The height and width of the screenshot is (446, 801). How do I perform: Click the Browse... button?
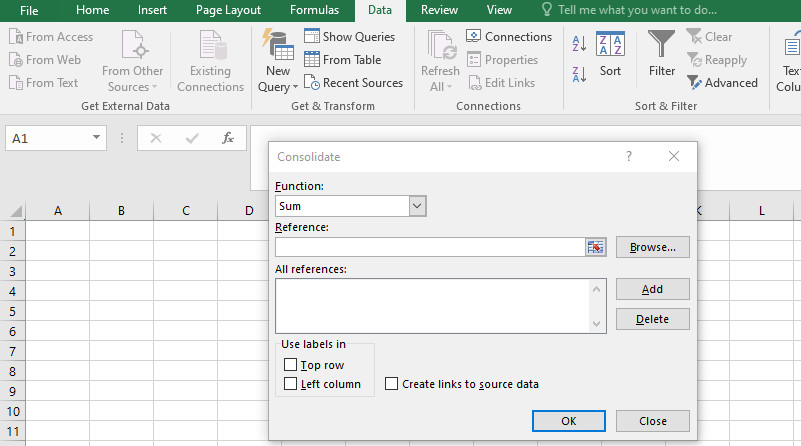coord(652,247)
